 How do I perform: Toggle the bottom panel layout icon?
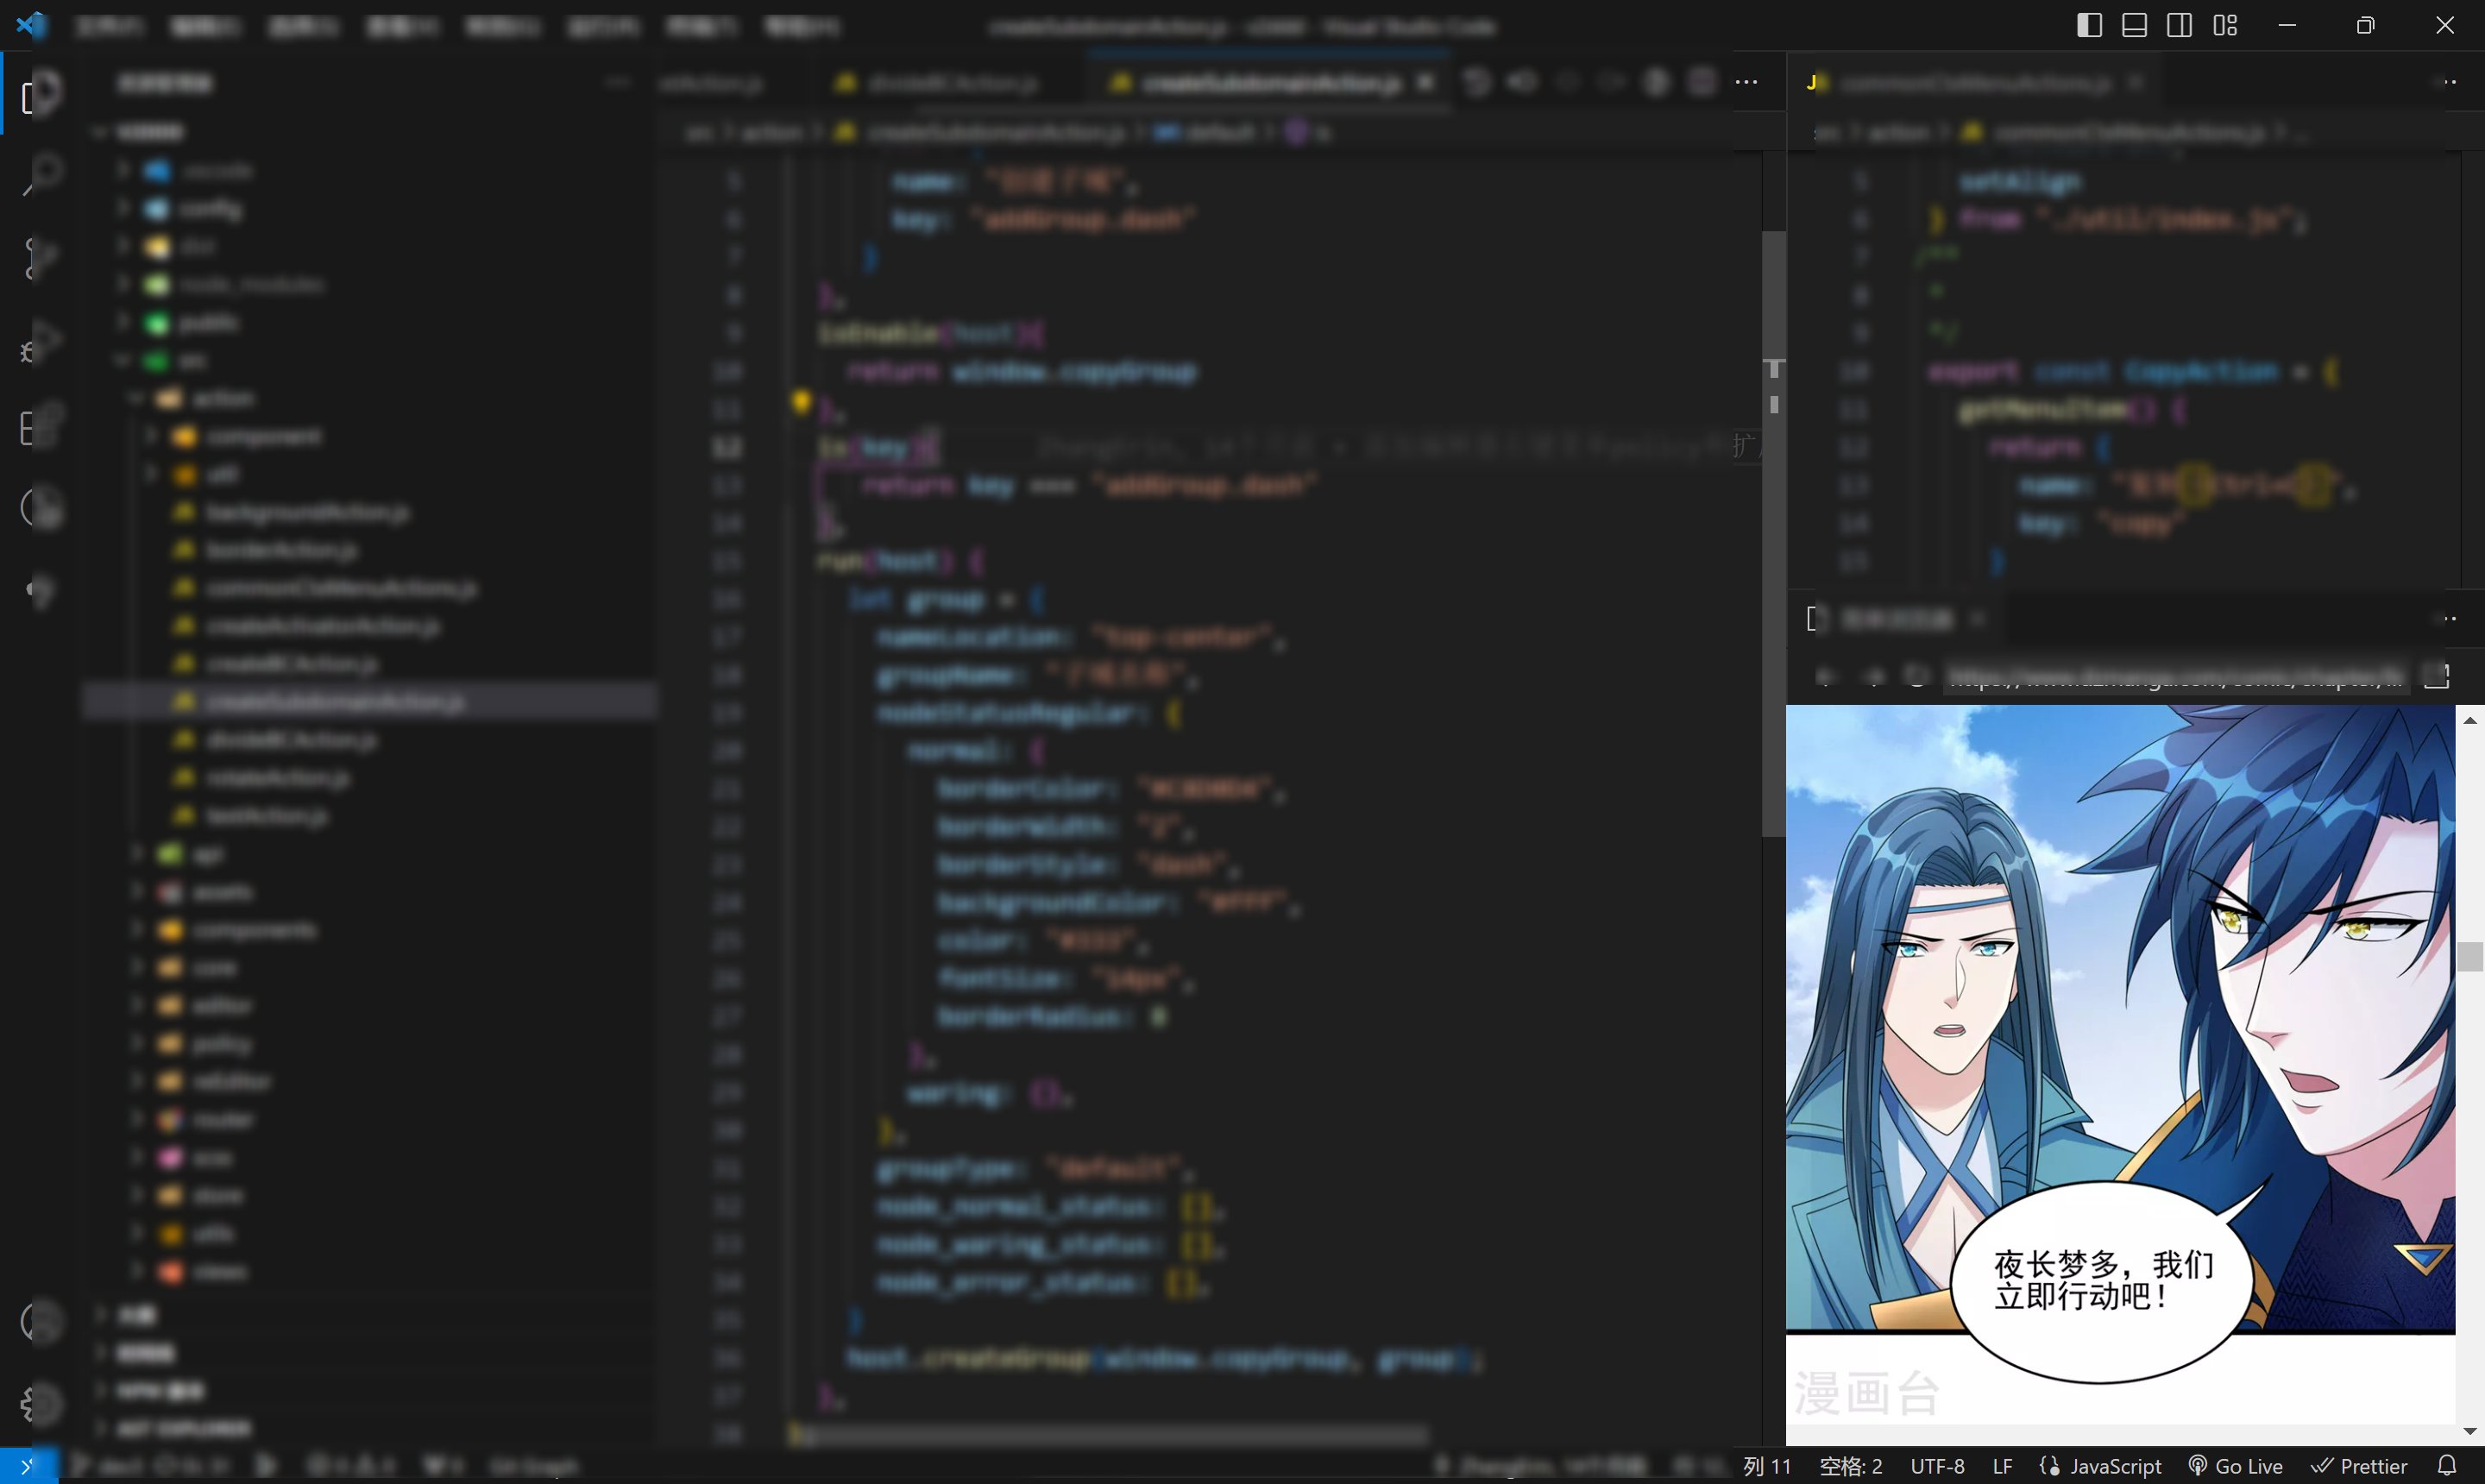2134,25
